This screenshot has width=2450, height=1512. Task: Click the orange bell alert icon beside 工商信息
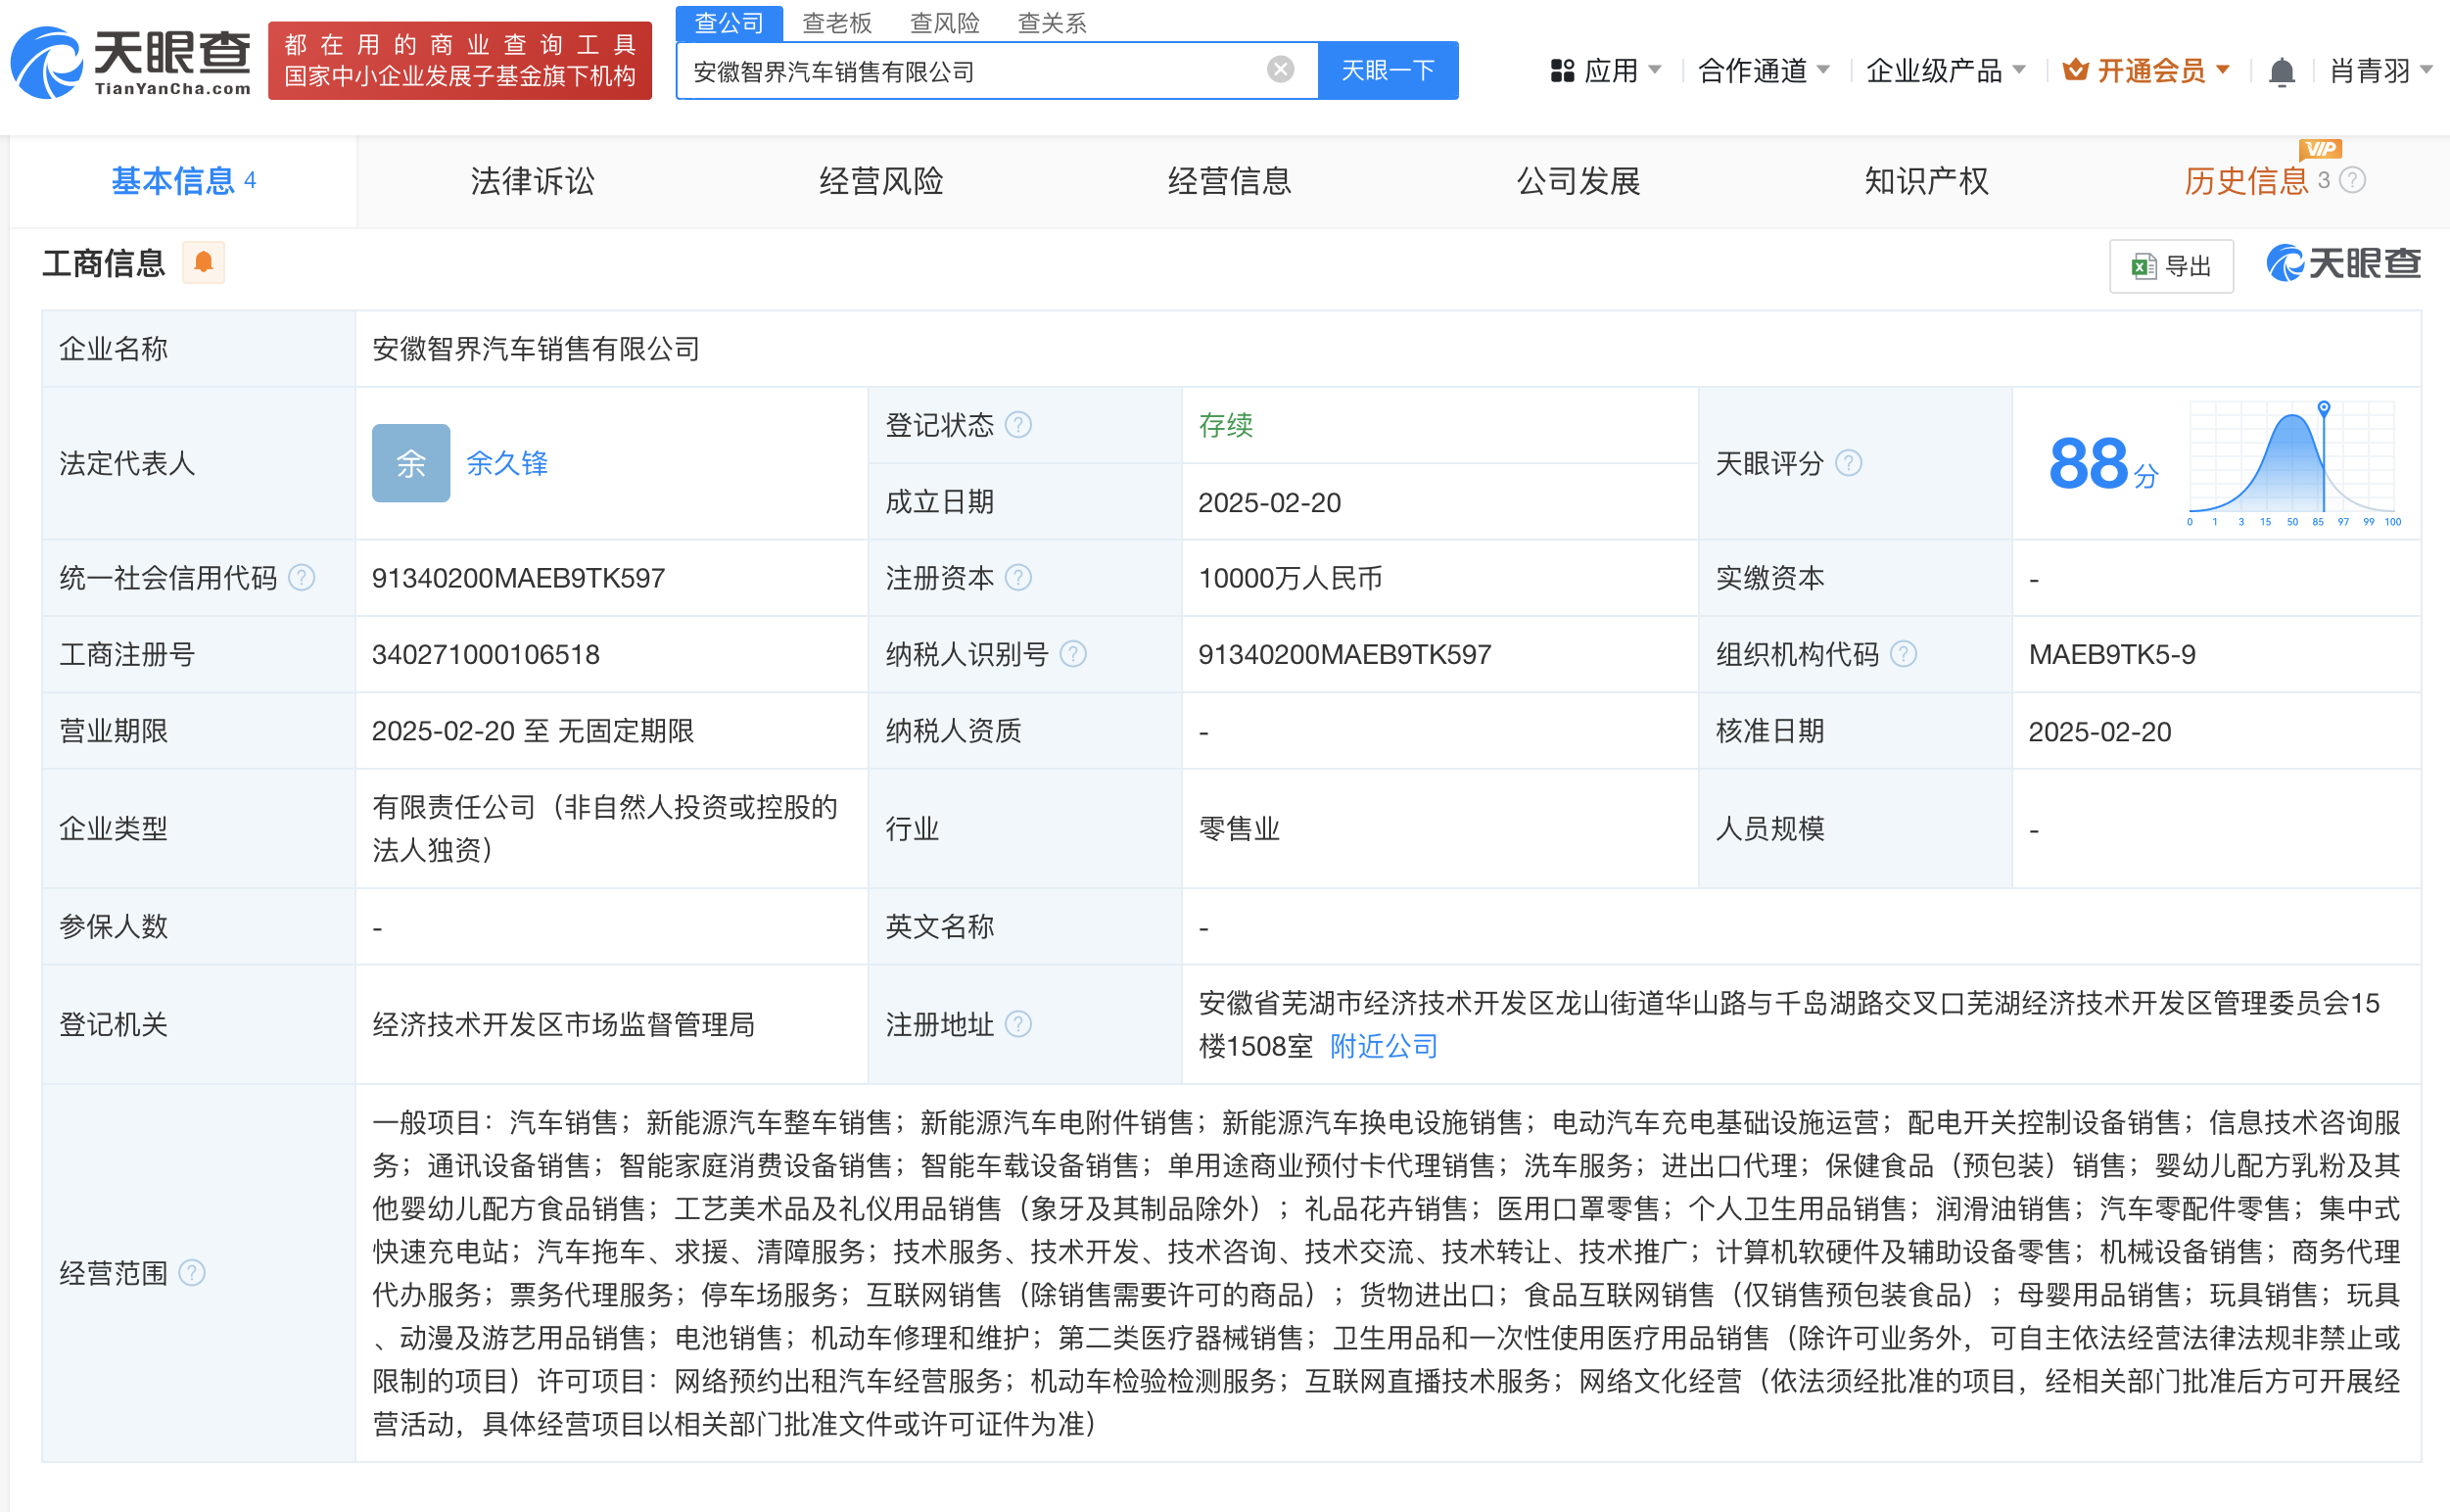[x=203, y=262]
